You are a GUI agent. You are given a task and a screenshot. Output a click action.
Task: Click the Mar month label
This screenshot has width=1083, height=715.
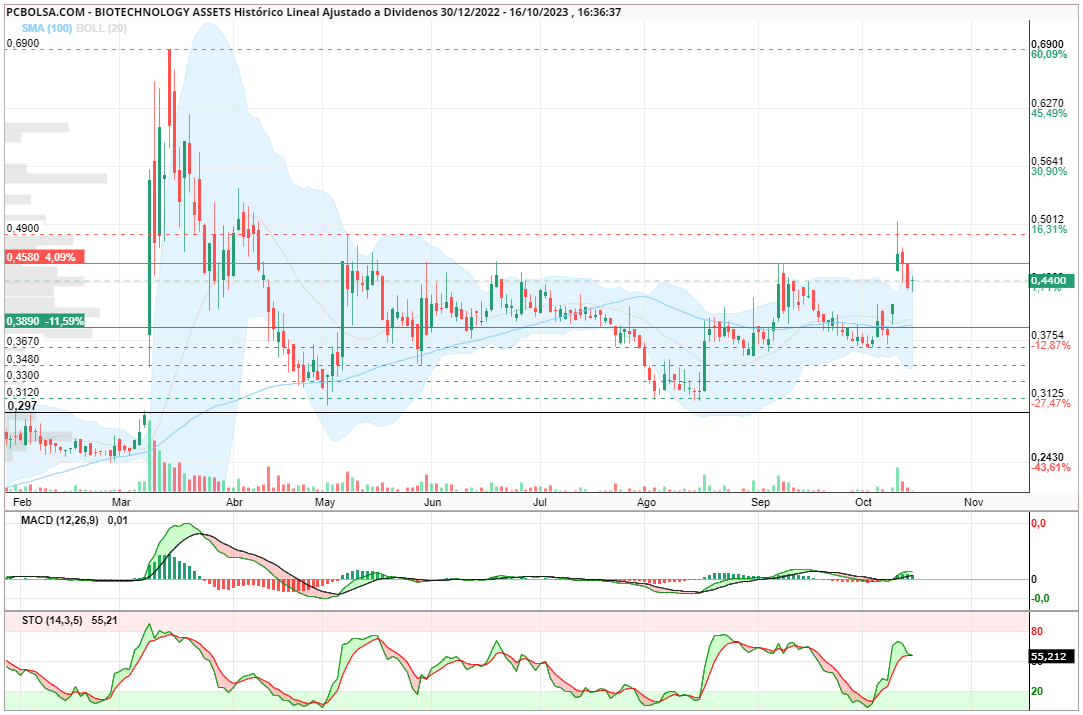pyautogui.click(x=121, y=502)
